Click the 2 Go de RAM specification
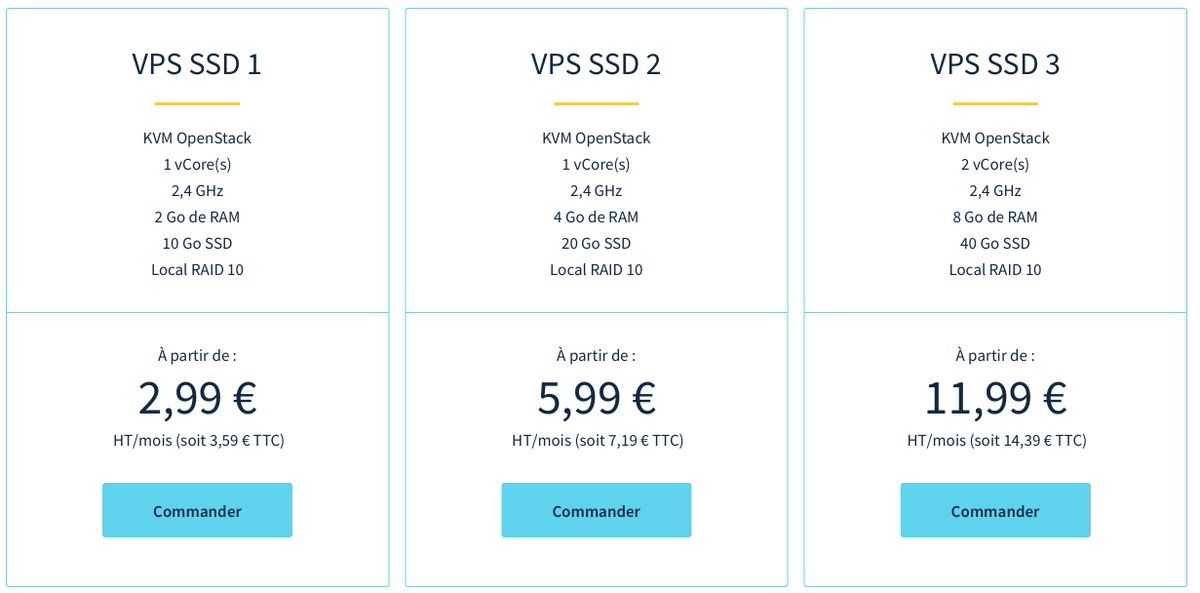1200x593 pixels. pos(197,217)
